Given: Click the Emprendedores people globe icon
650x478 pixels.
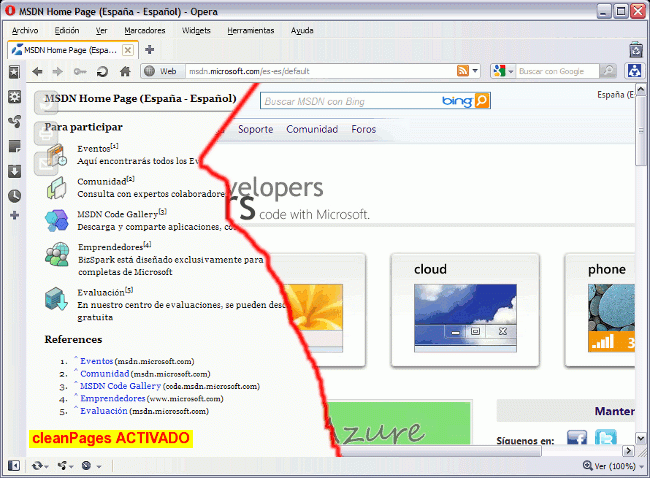Looking at the screenshot, I should (57, 254).
